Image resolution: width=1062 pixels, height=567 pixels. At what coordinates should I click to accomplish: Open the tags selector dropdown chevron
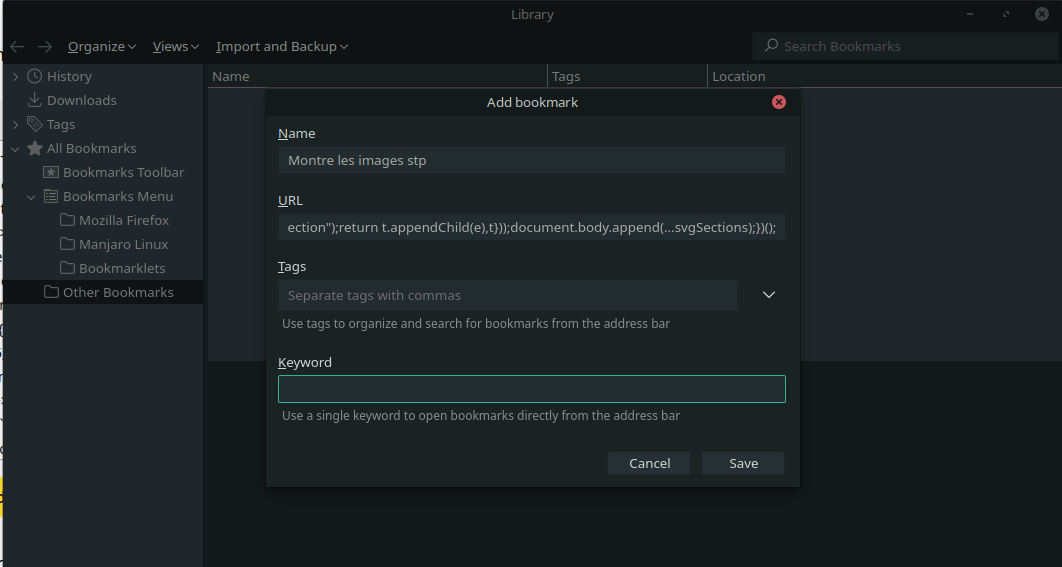click(769, 295)
